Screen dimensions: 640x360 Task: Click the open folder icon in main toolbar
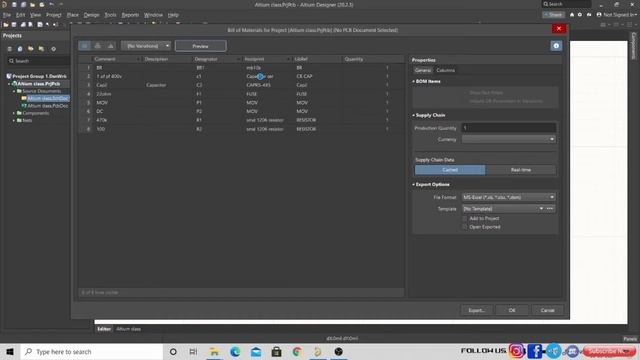pos(6,24)
